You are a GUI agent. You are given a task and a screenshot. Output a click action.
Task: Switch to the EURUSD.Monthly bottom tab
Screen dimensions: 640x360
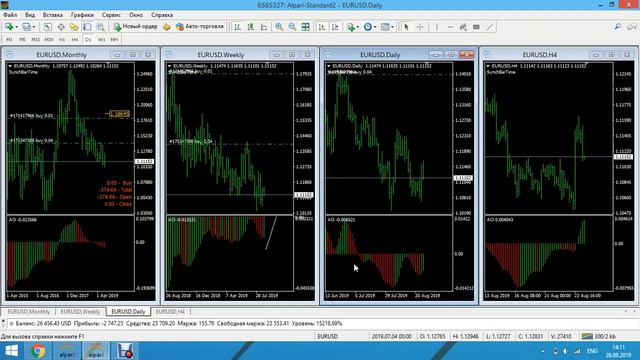coord(29,311)
